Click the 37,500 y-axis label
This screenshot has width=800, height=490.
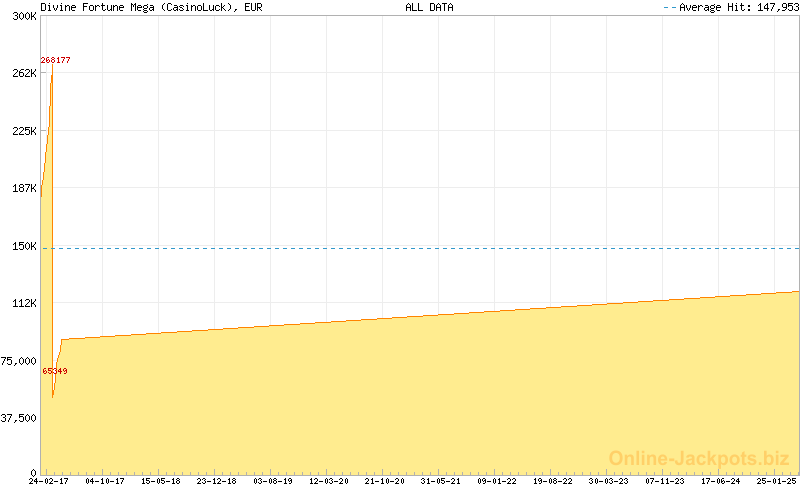coord(19,418)
